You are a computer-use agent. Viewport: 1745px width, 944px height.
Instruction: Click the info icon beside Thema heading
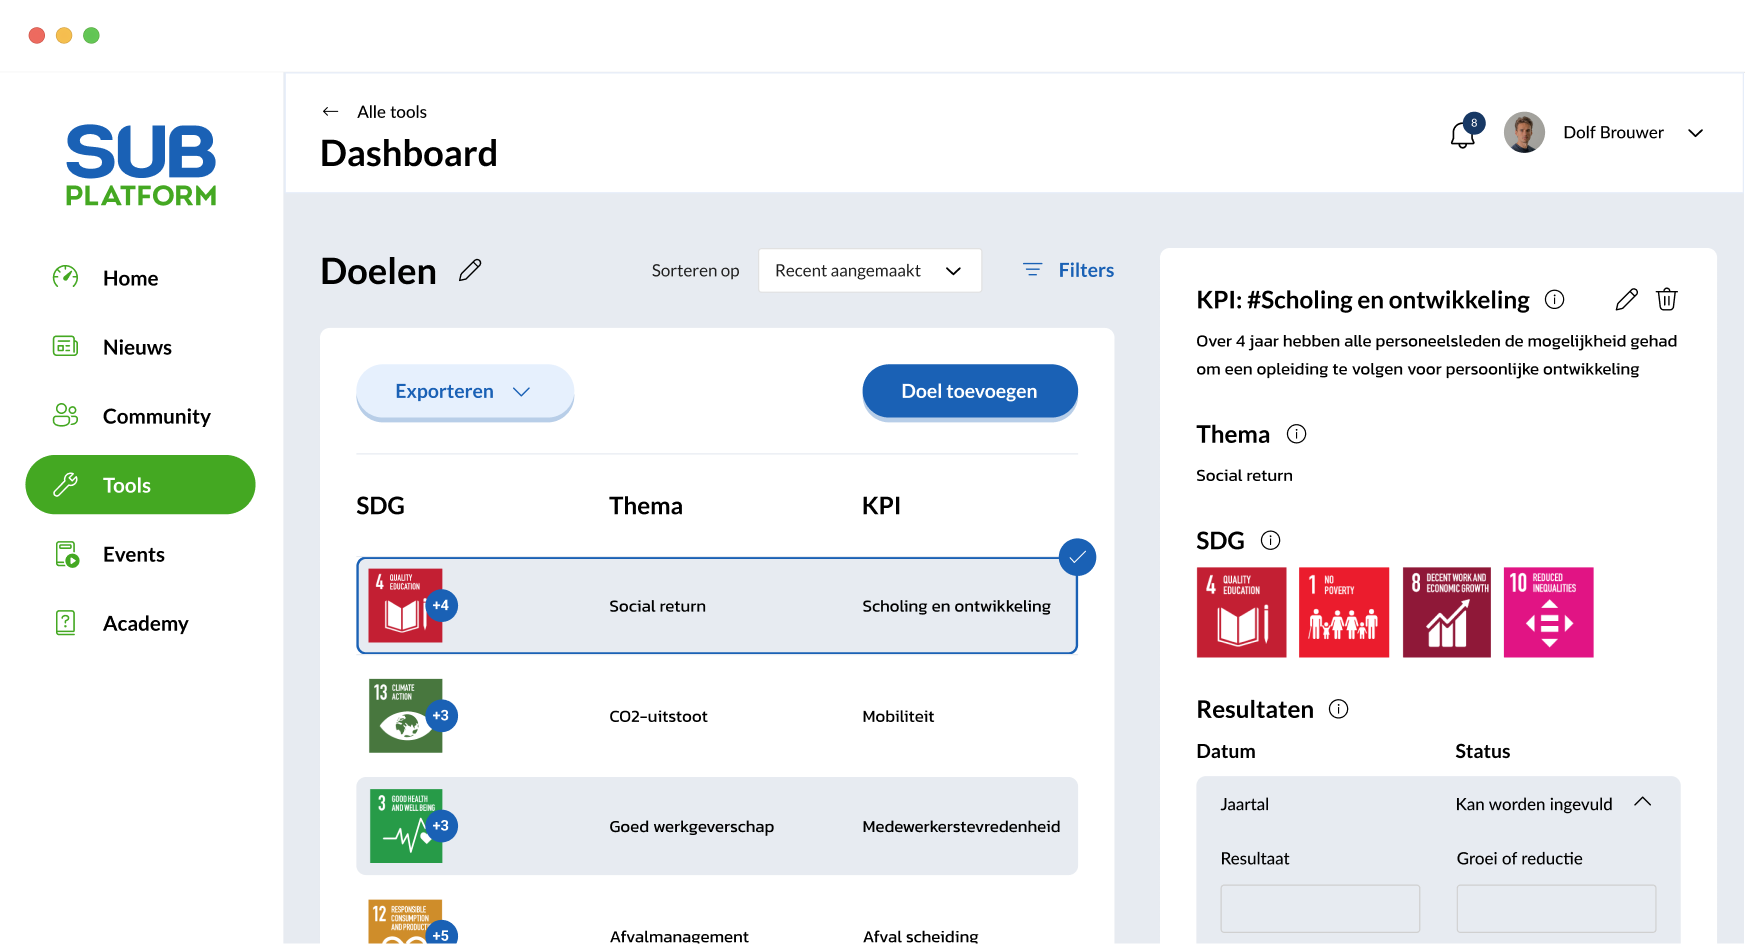(1296, 434)
